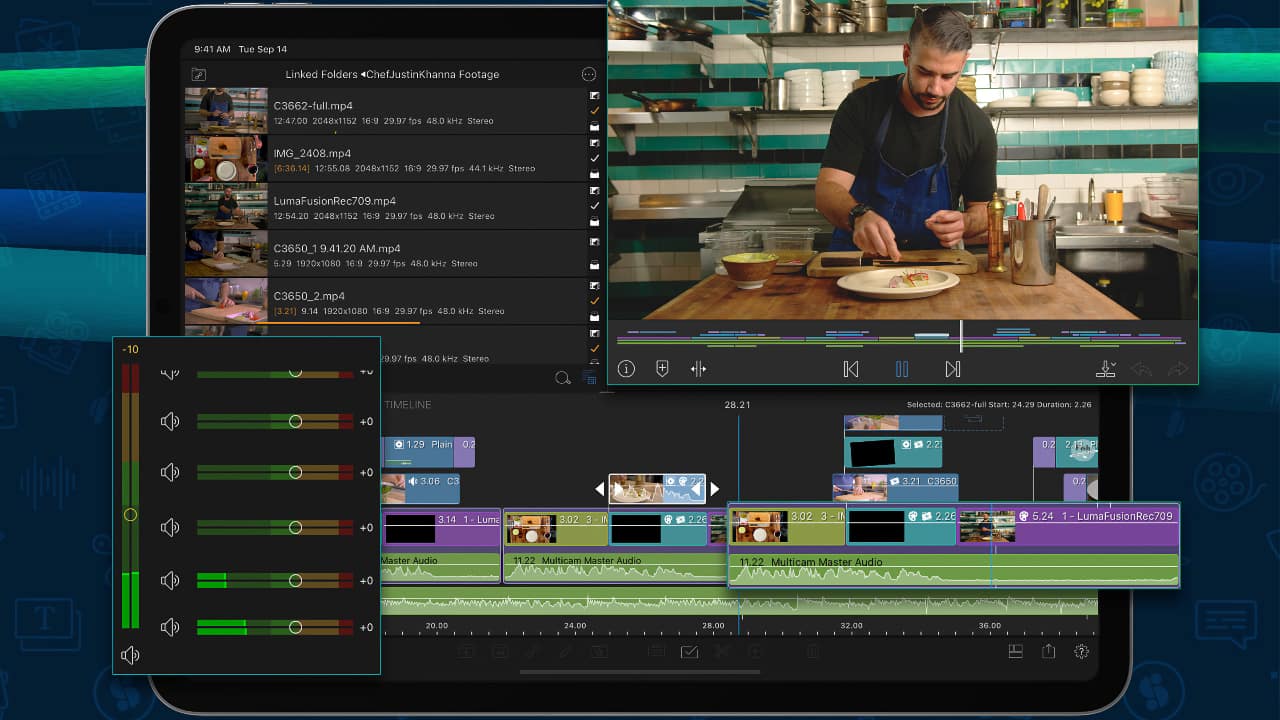Mute the bottom track in the audio mixer

pyautogui.click(x=170, y=627)
